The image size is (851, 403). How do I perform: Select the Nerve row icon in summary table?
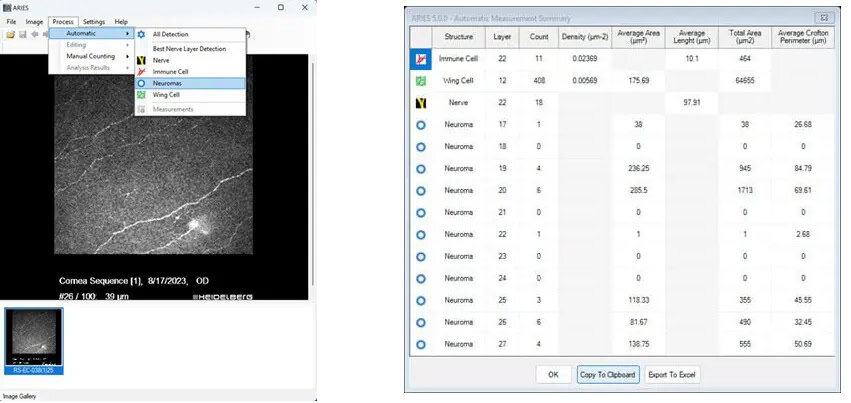pyautogui.click(x=421, y=103)
